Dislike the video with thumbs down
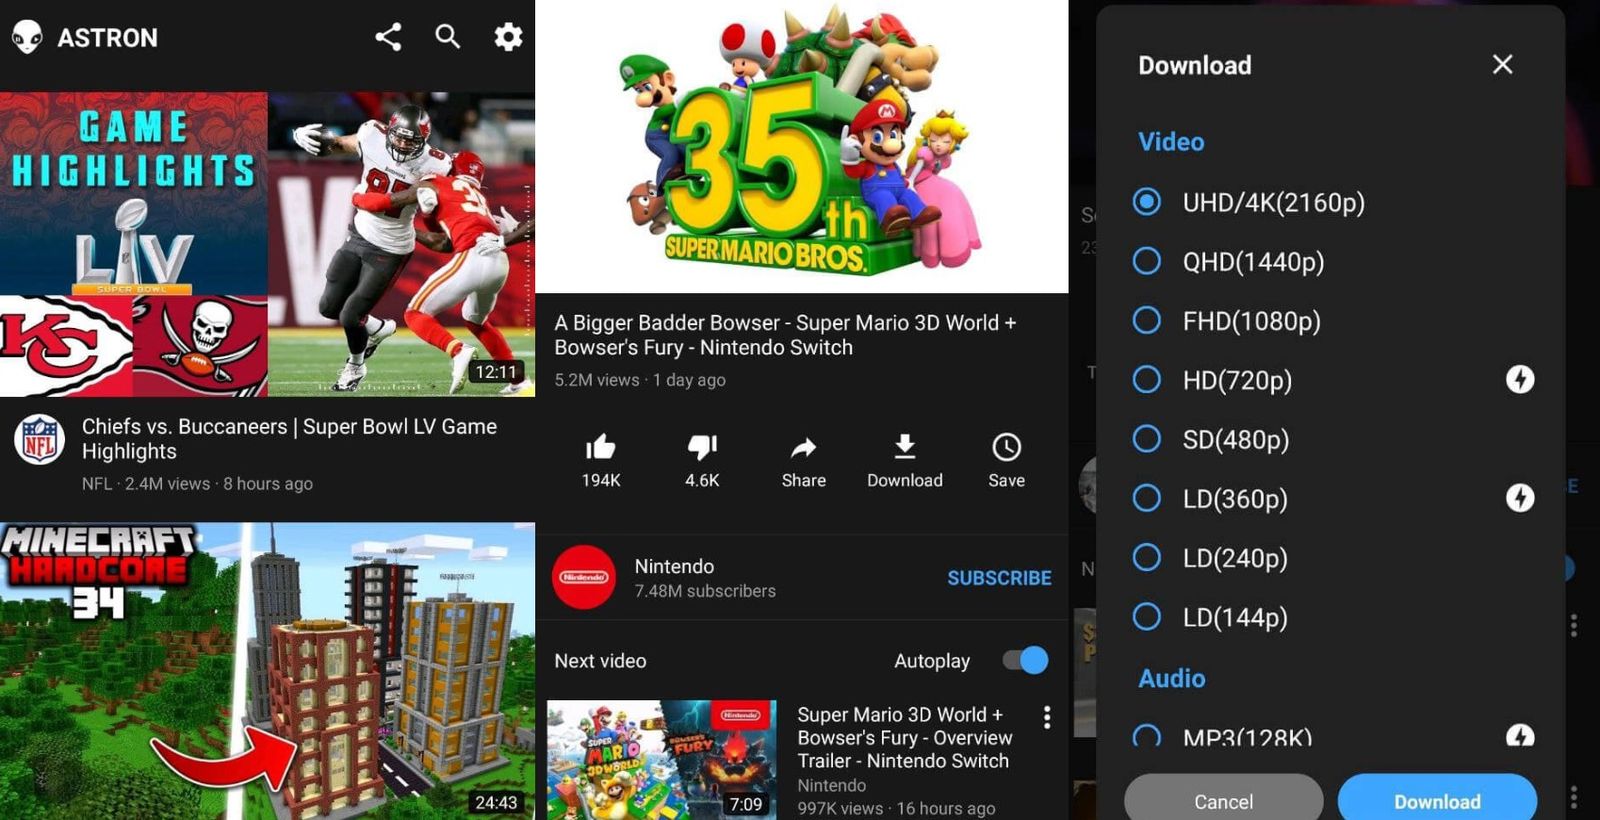This screenshot has width=1600, height=820. coord(702,447)
